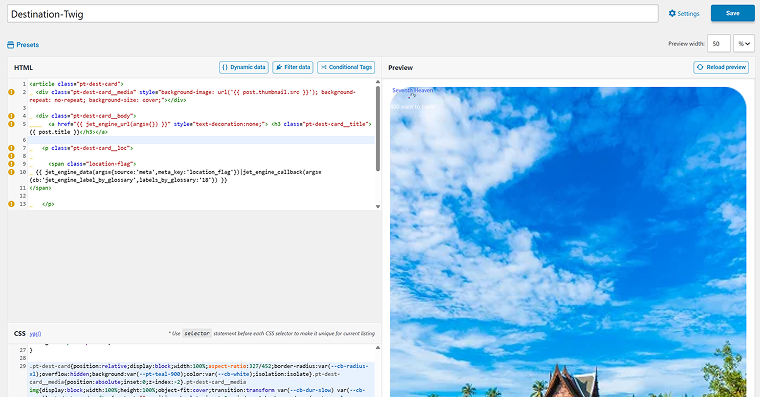Click CSS line 29 .pt-dest-card rule
760x397 pixels.
(201, 381)
